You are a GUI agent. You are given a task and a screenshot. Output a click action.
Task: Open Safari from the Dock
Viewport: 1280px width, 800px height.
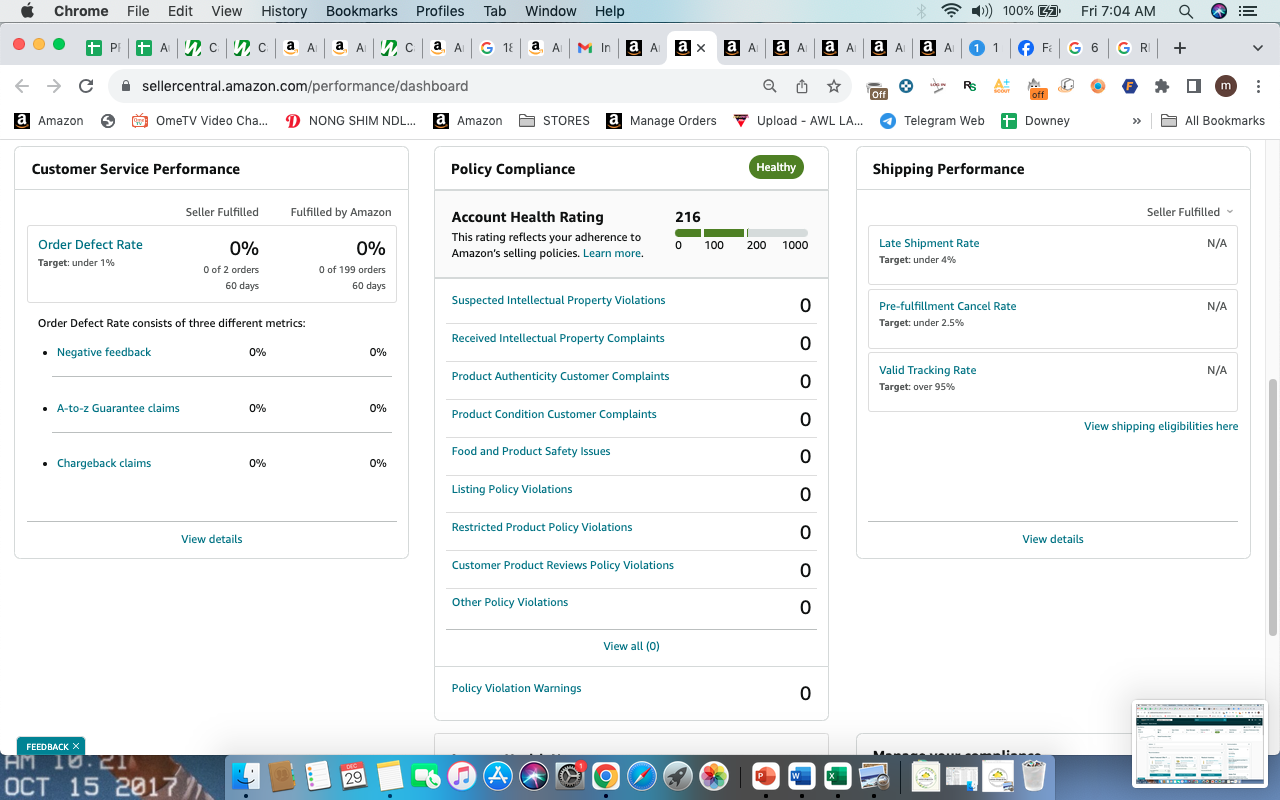pos(641,775)
